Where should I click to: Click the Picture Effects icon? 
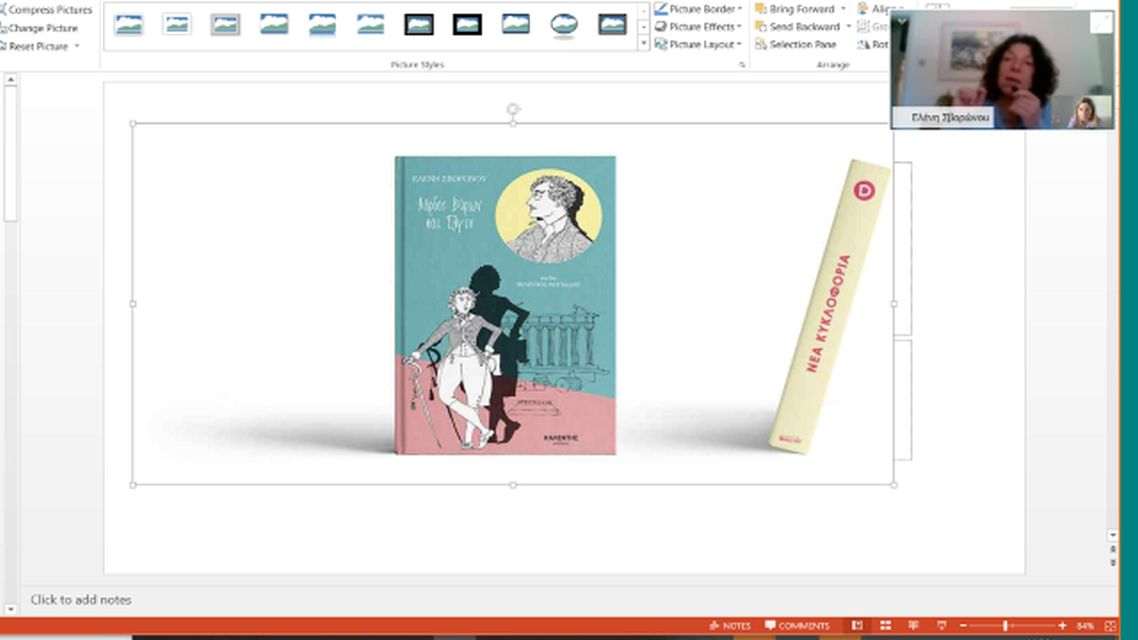[x=660, y=27]
